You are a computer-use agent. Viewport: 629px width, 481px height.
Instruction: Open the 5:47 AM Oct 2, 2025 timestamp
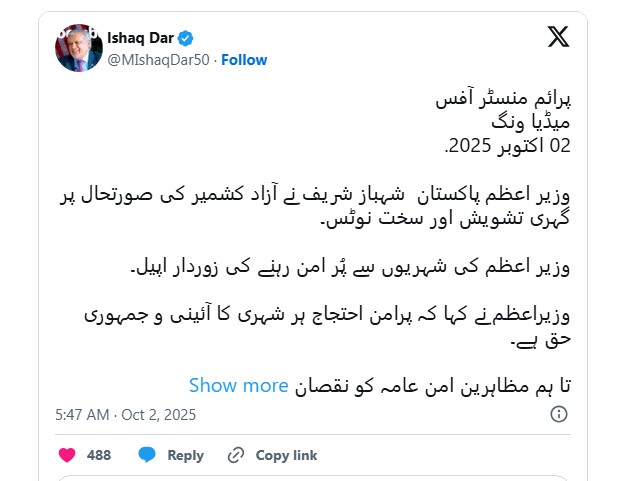click(x=126, y=414)
